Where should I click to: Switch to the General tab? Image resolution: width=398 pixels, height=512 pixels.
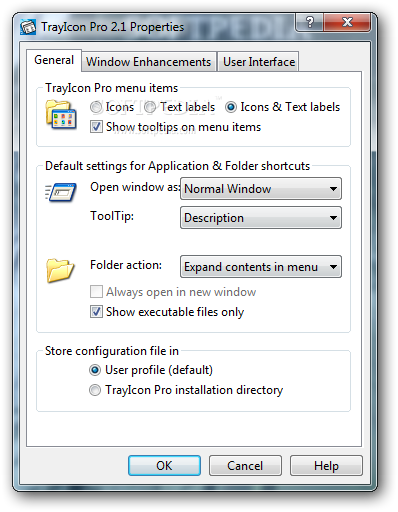54,60
